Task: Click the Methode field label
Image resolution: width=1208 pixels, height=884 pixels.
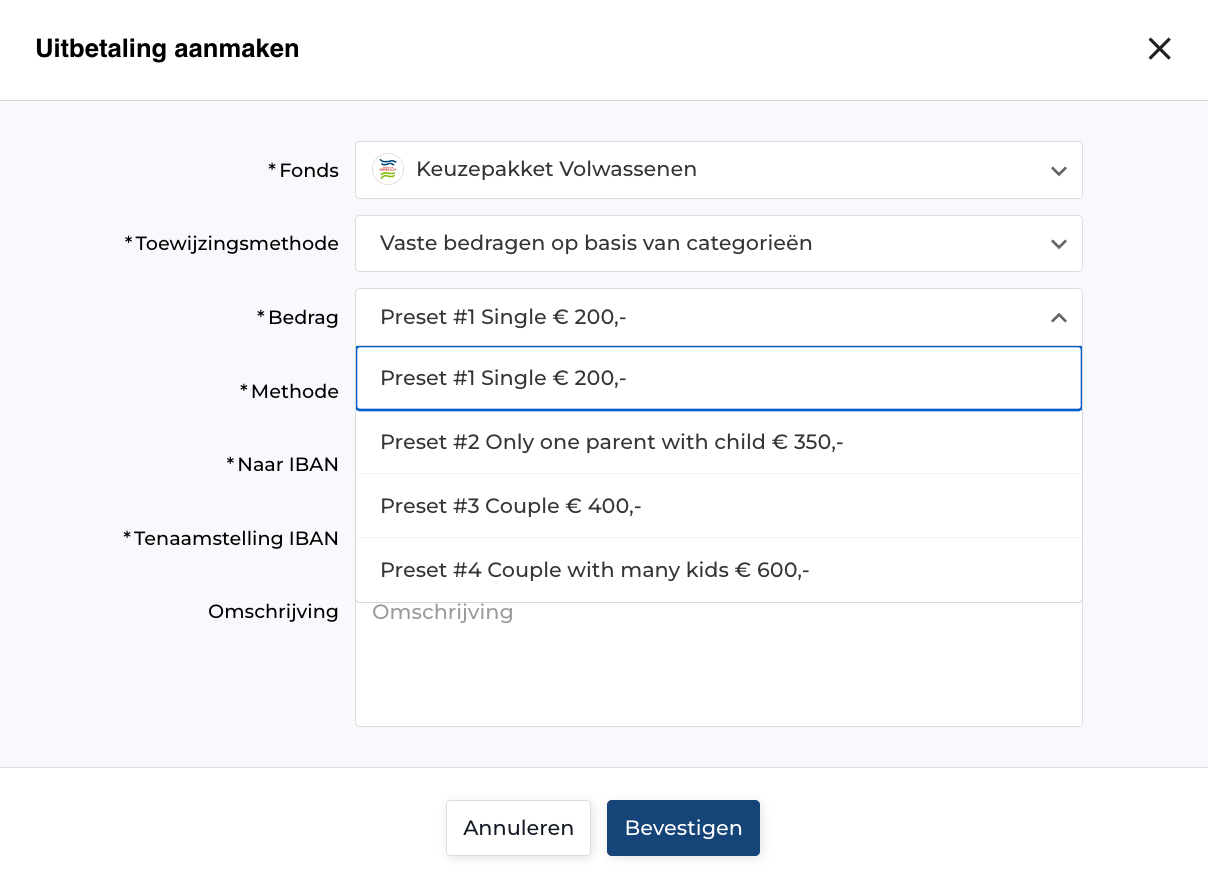Action: pyautogui.click(x=289, y=392)
